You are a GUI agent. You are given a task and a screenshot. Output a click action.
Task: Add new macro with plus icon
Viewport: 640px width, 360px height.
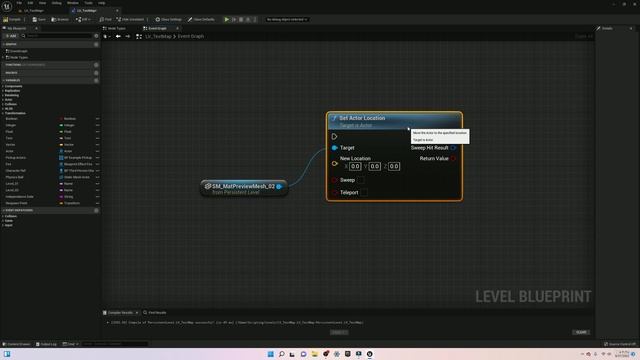point(96,73)
